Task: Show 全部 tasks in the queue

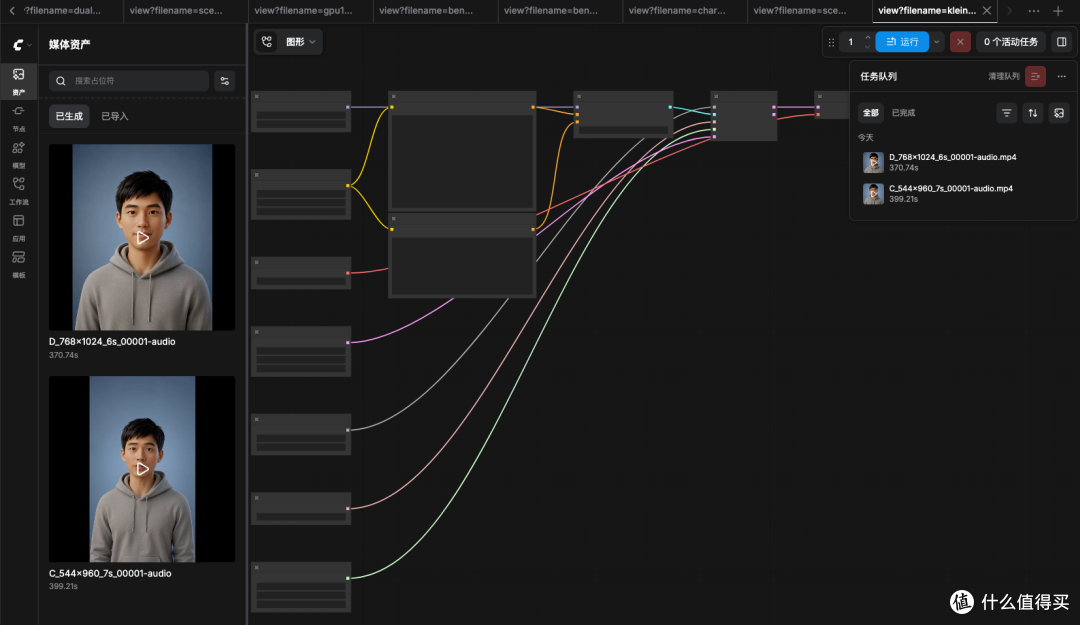Action: tap(871, 113)
